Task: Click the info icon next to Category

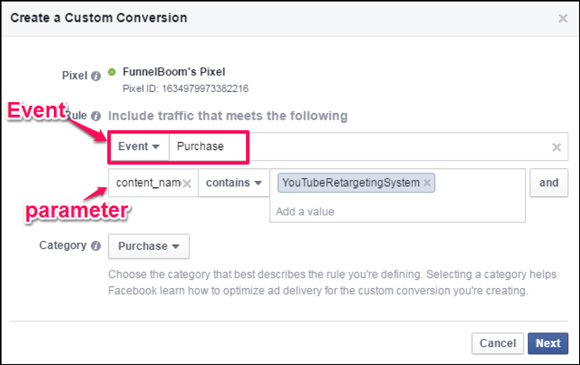Action: pos(96,246)
